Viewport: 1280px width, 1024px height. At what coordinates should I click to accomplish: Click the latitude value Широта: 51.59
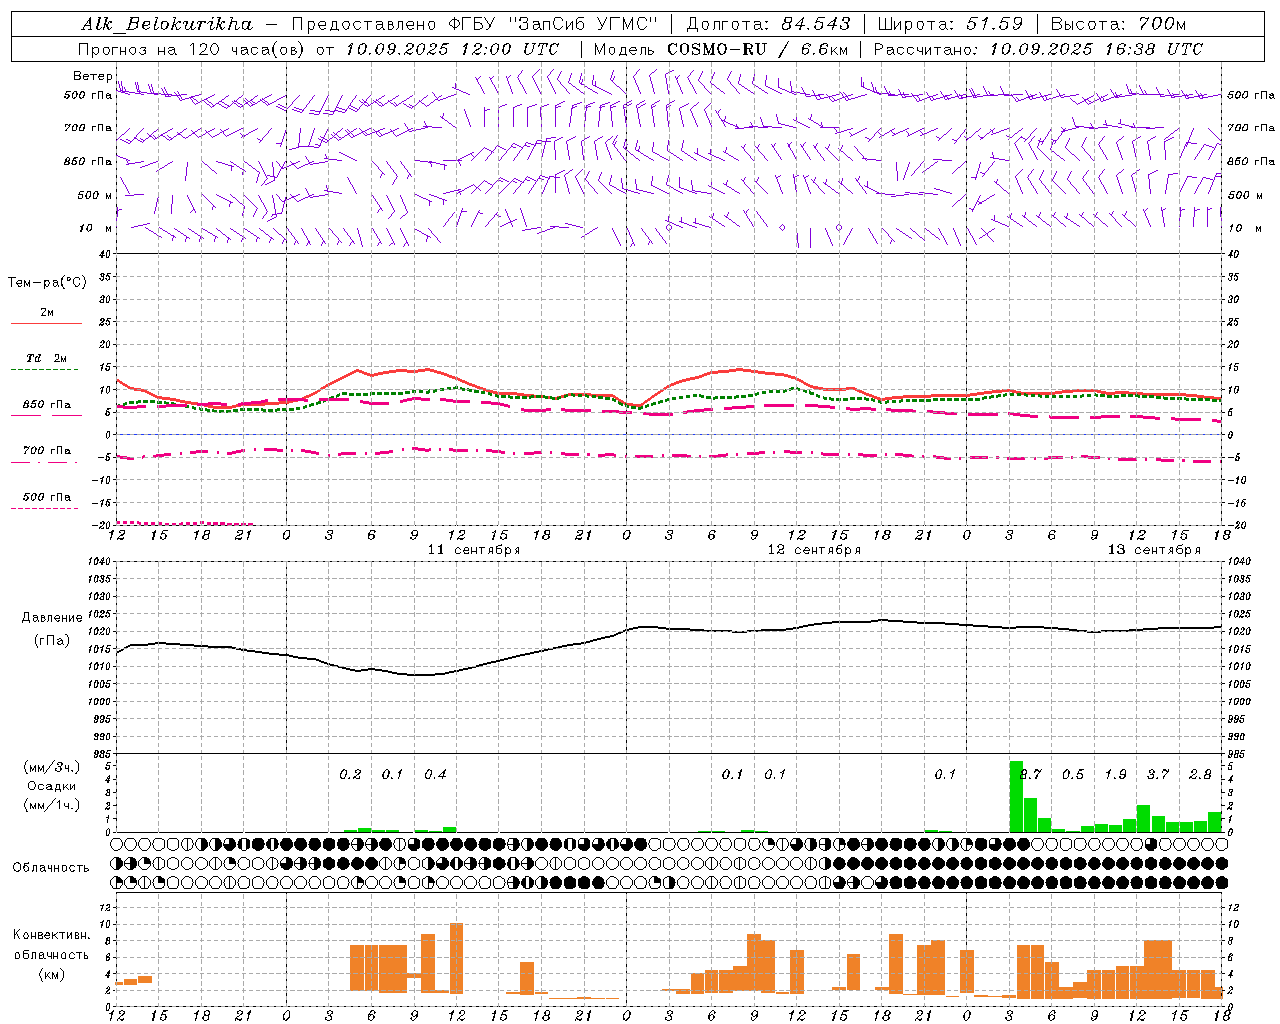[x=950, y=24]
